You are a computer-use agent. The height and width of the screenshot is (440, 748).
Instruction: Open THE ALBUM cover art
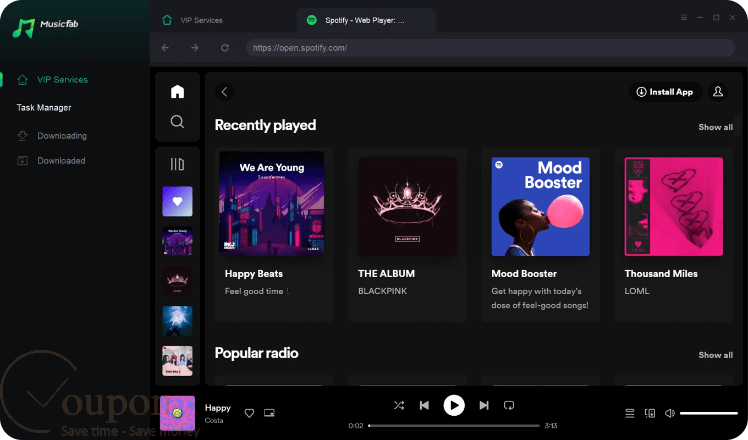[x=407, y=207]
